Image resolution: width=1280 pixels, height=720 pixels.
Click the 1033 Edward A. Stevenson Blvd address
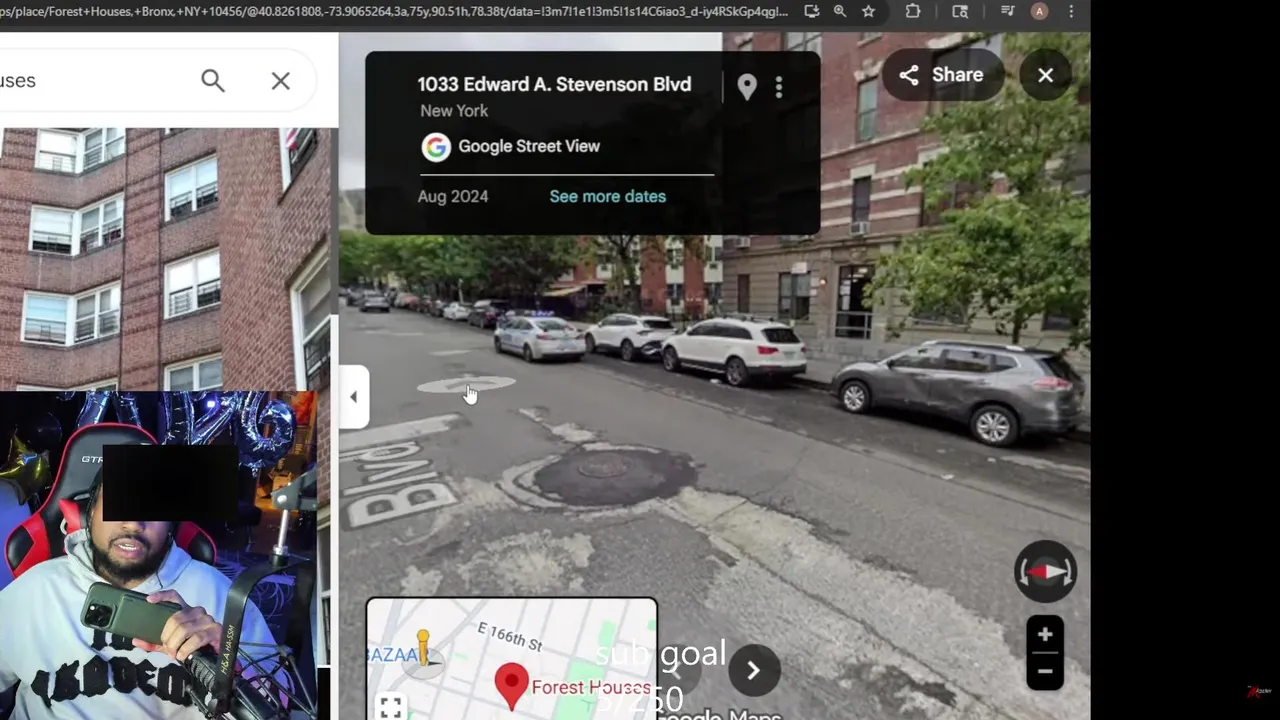coord(554,84)
